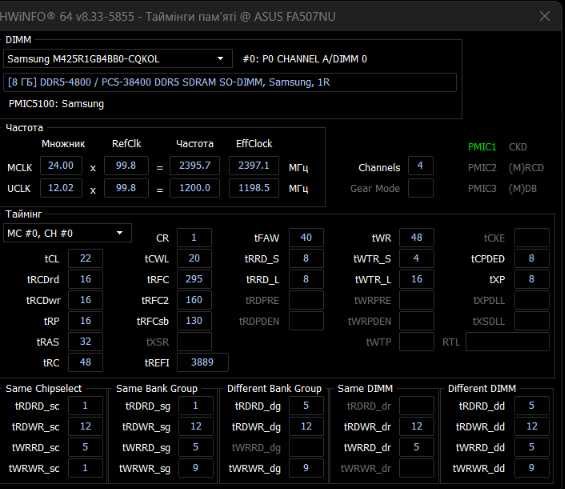Click the tRP value 16
Image resolution: width=565 pixels, height=489 pixels.
85,321
